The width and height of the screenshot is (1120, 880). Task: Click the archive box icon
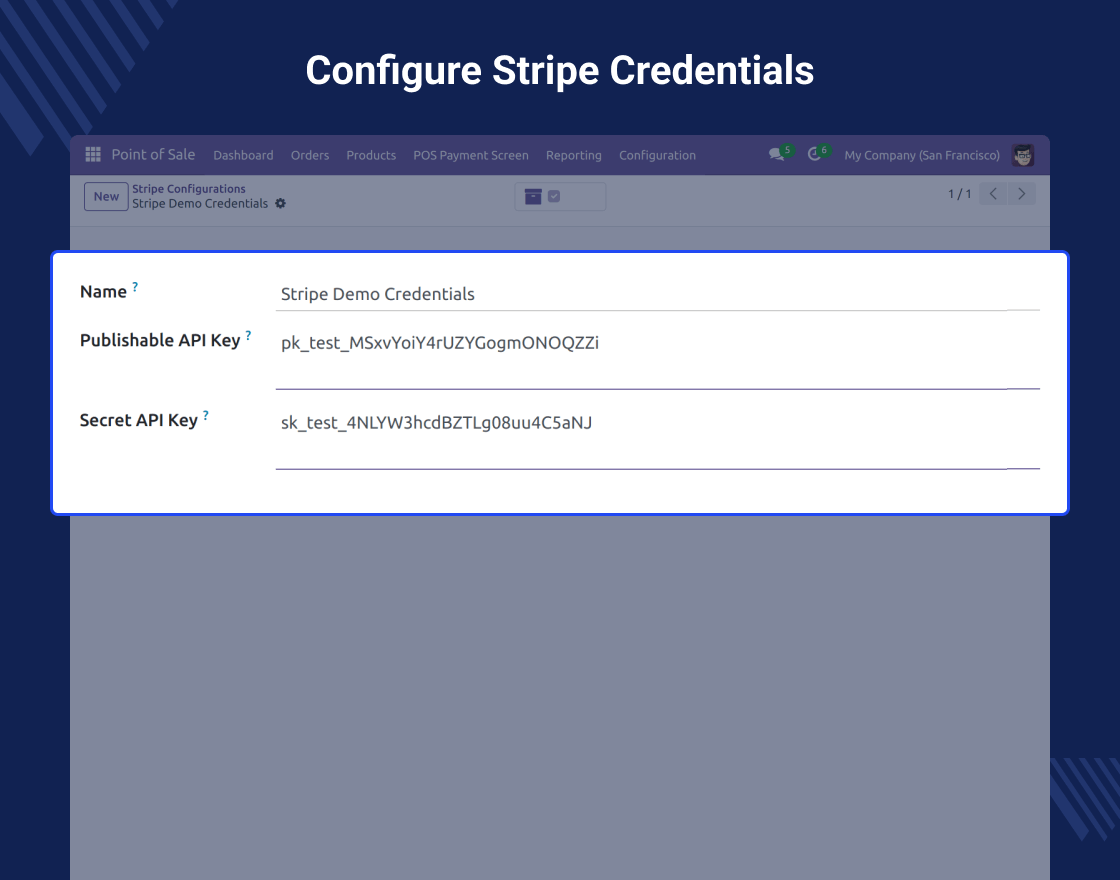[x=533, y=196]
